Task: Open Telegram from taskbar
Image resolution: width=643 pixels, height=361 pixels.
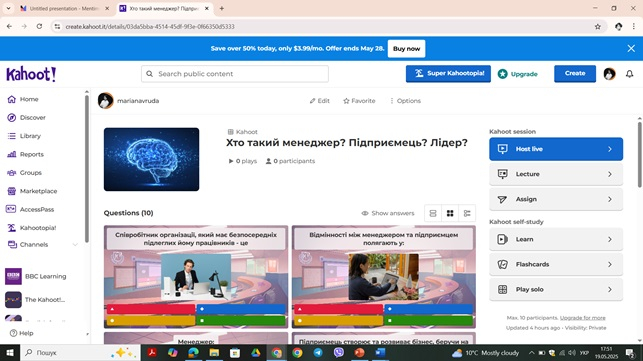Action: pos(318,353)
